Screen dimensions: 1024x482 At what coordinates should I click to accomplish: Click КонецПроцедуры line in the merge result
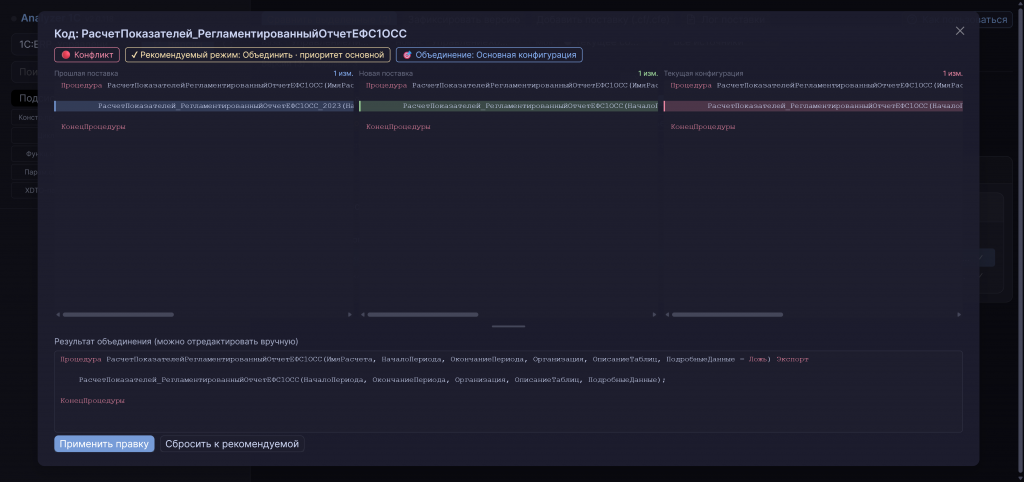coord(92,400)
